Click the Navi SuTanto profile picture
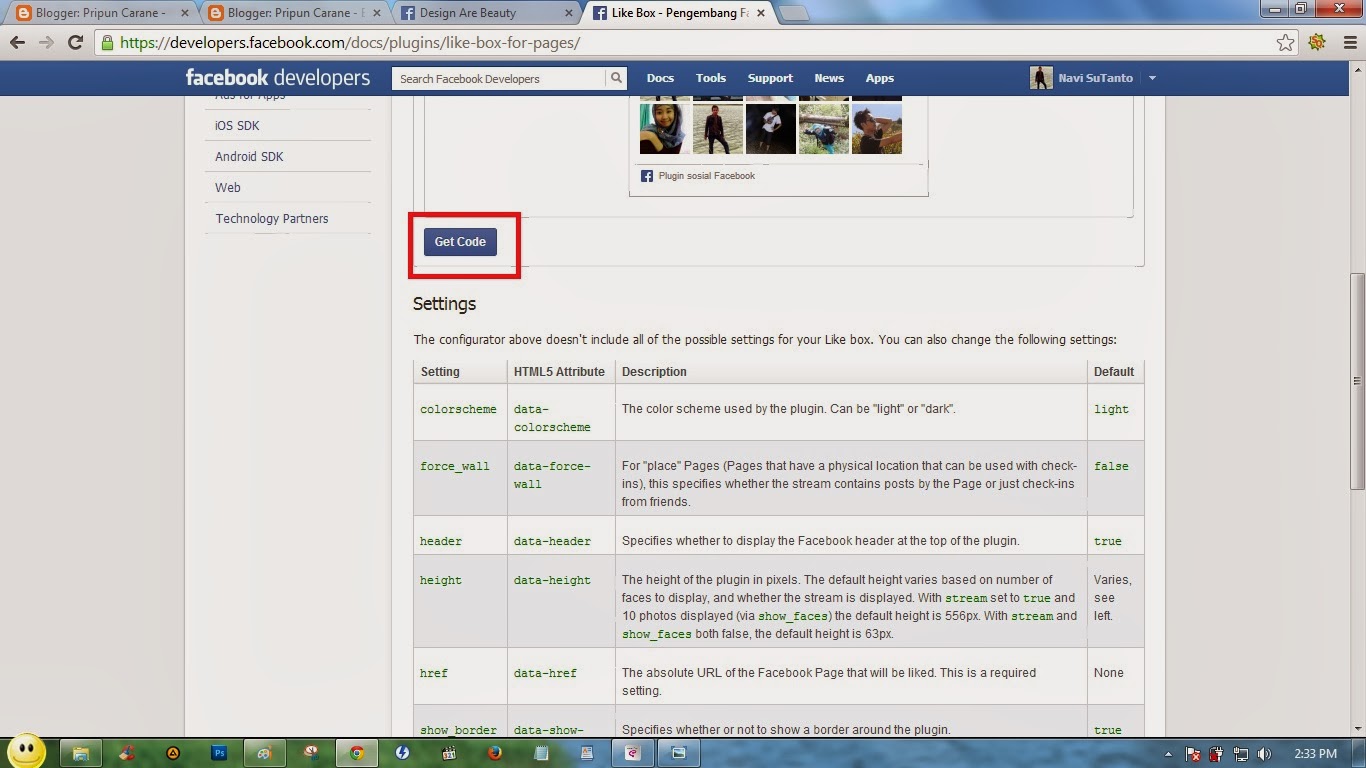Viewport: 1366px width, 768px height. point(1041,77)
